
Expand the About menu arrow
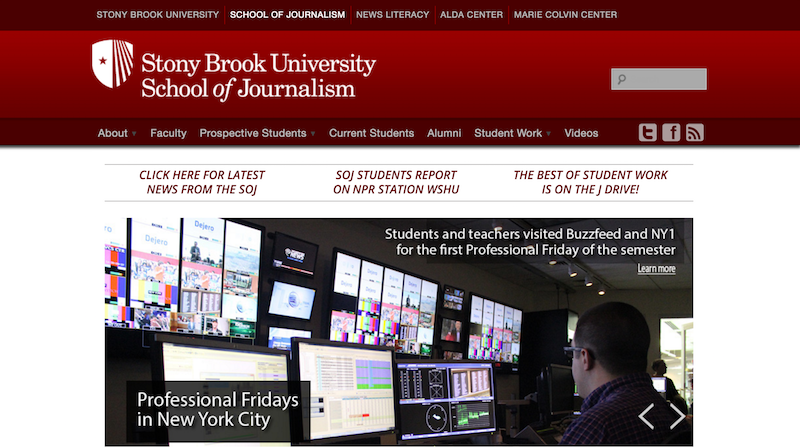[x=134, y=134]
